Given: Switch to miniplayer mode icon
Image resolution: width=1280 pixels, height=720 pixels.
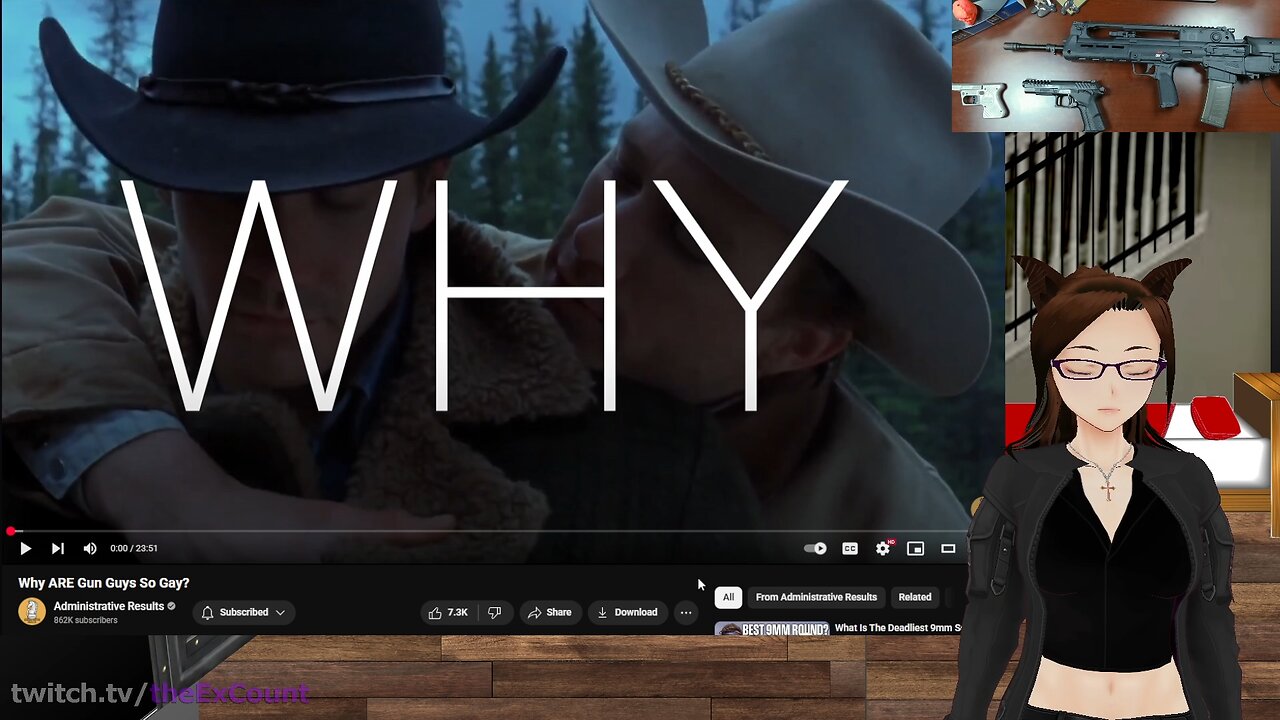Looking at the screenshot, I should click(x=915, y=548).
